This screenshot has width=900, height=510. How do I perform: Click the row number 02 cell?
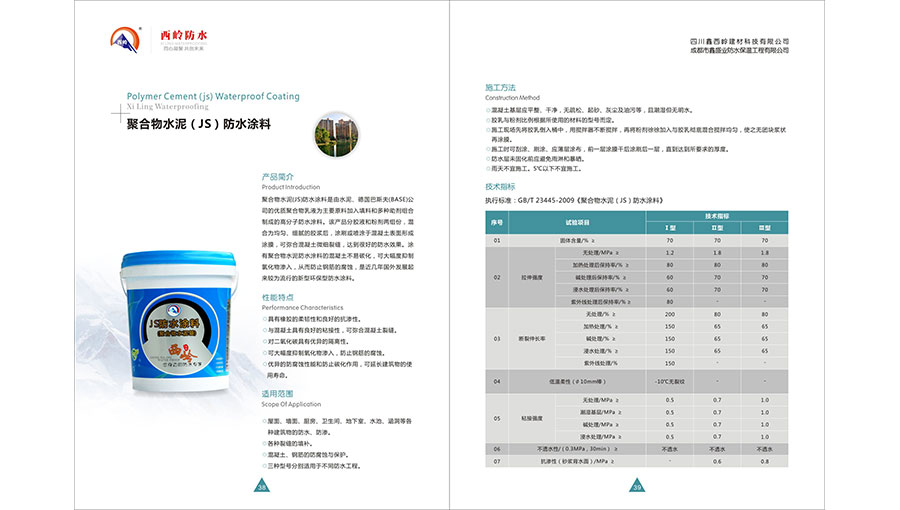(x=497, y=277)
